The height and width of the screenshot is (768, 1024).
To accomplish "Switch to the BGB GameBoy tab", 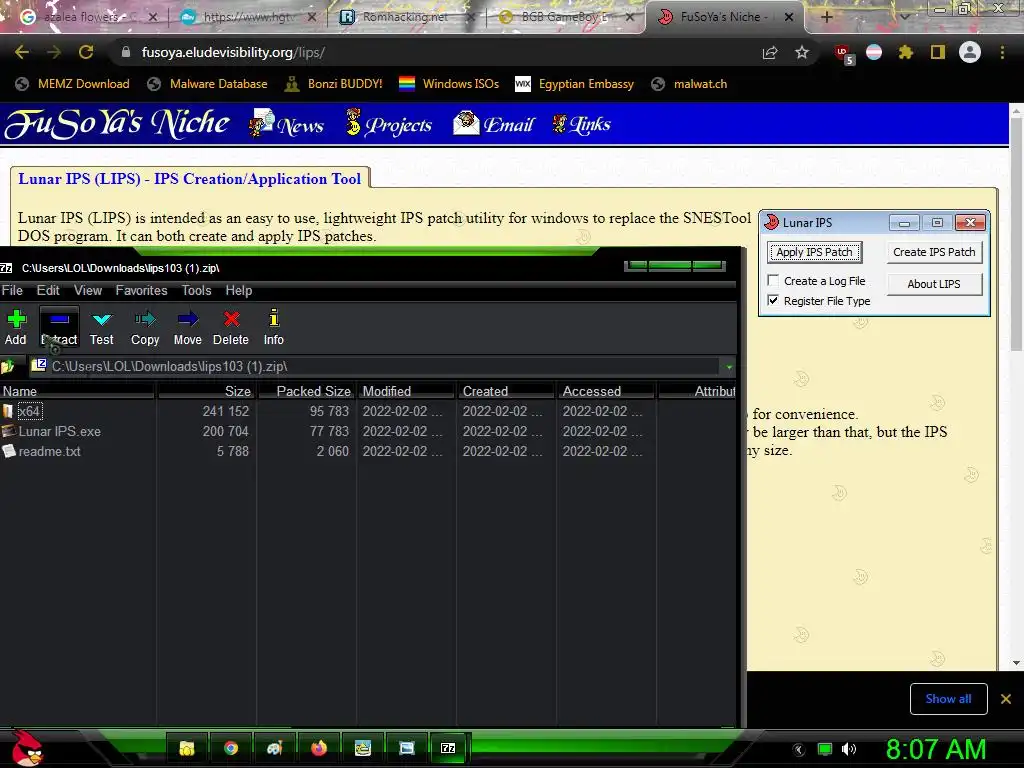I will tap(564, 17).
